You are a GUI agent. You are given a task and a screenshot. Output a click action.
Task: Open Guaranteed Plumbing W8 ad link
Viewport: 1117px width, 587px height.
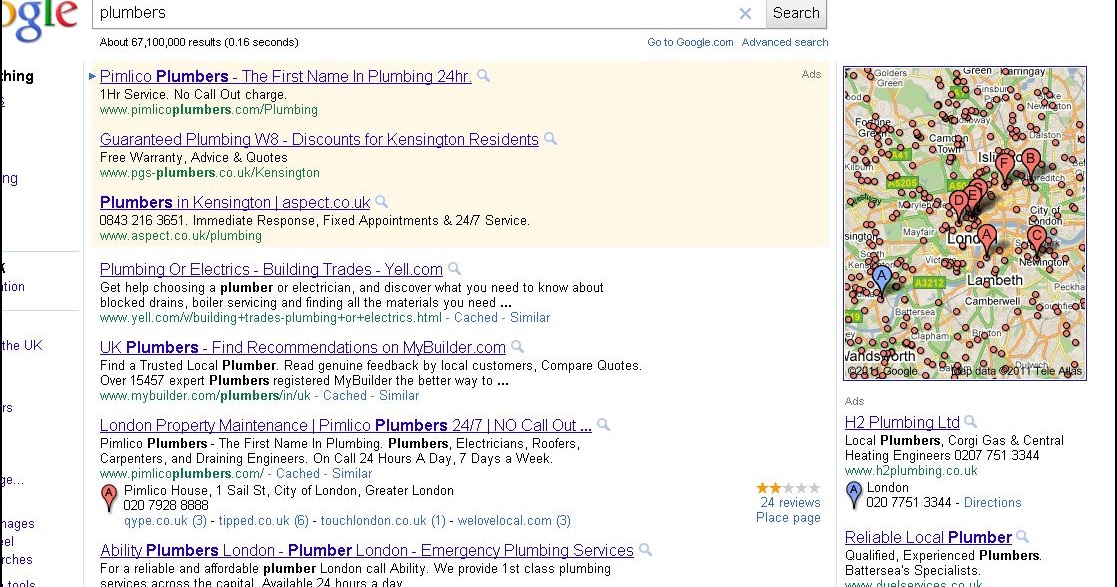point(319,139)
